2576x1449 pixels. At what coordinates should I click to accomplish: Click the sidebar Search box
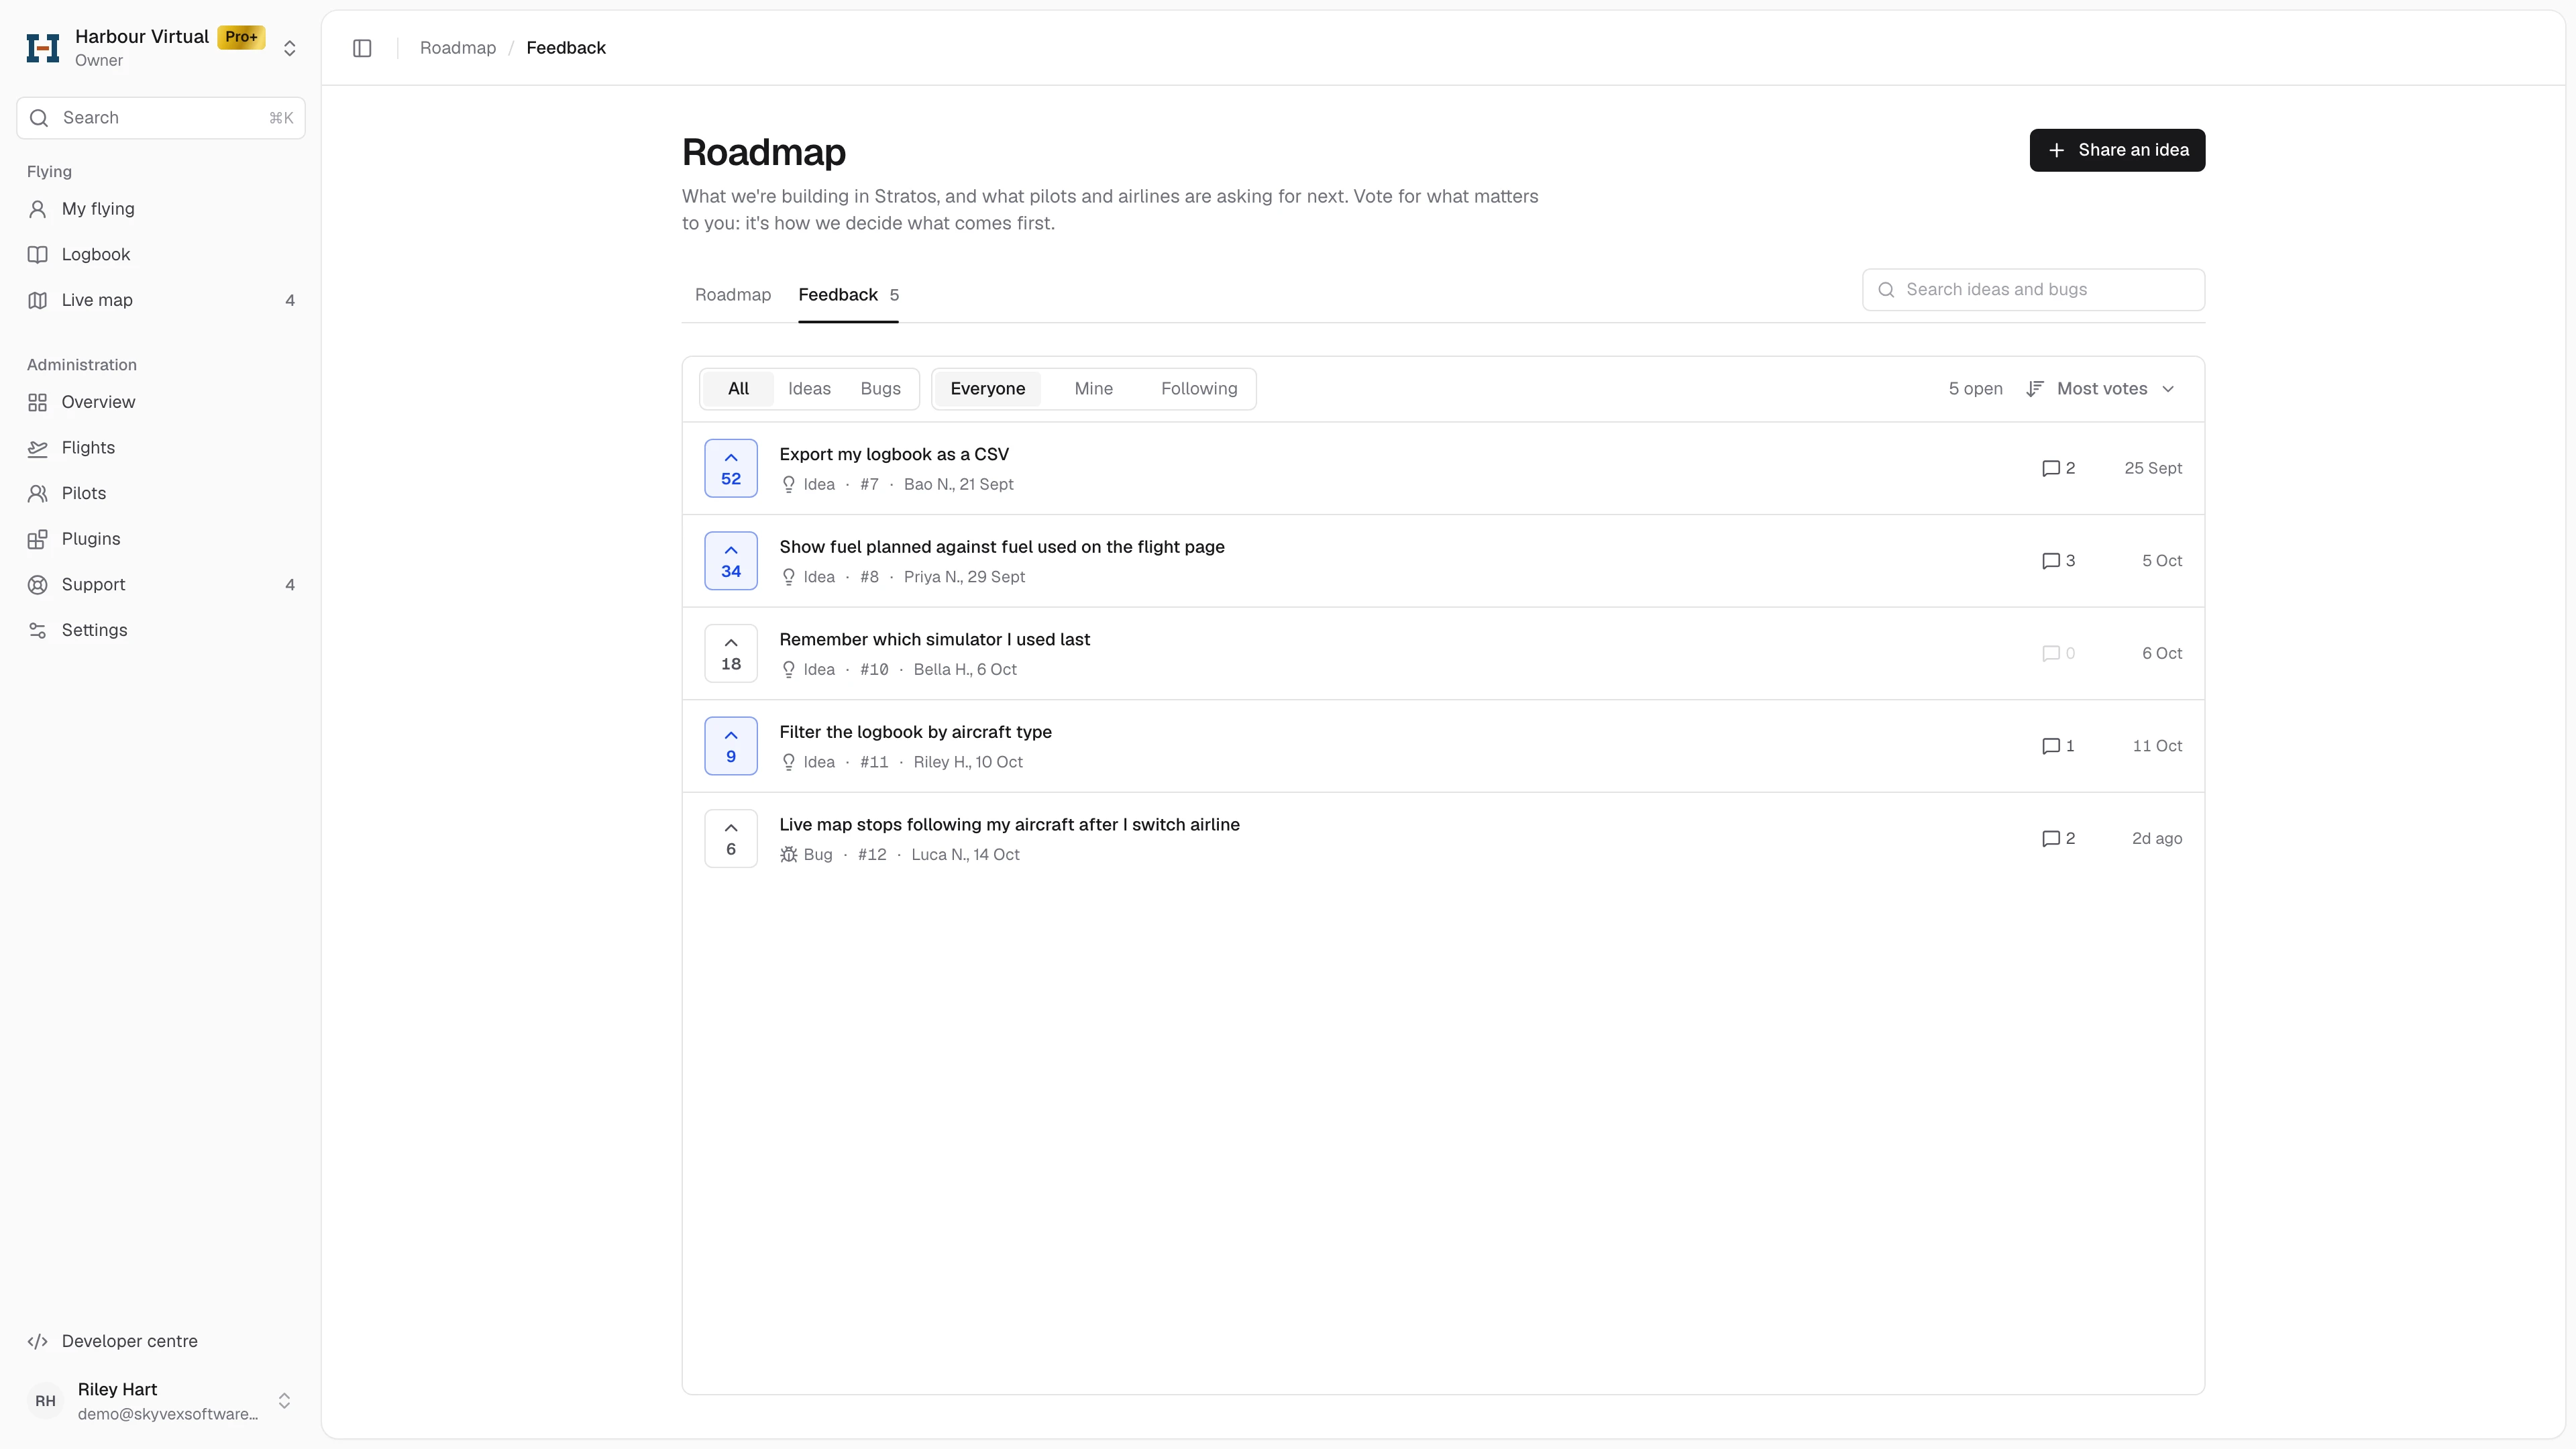pos(161,118)
